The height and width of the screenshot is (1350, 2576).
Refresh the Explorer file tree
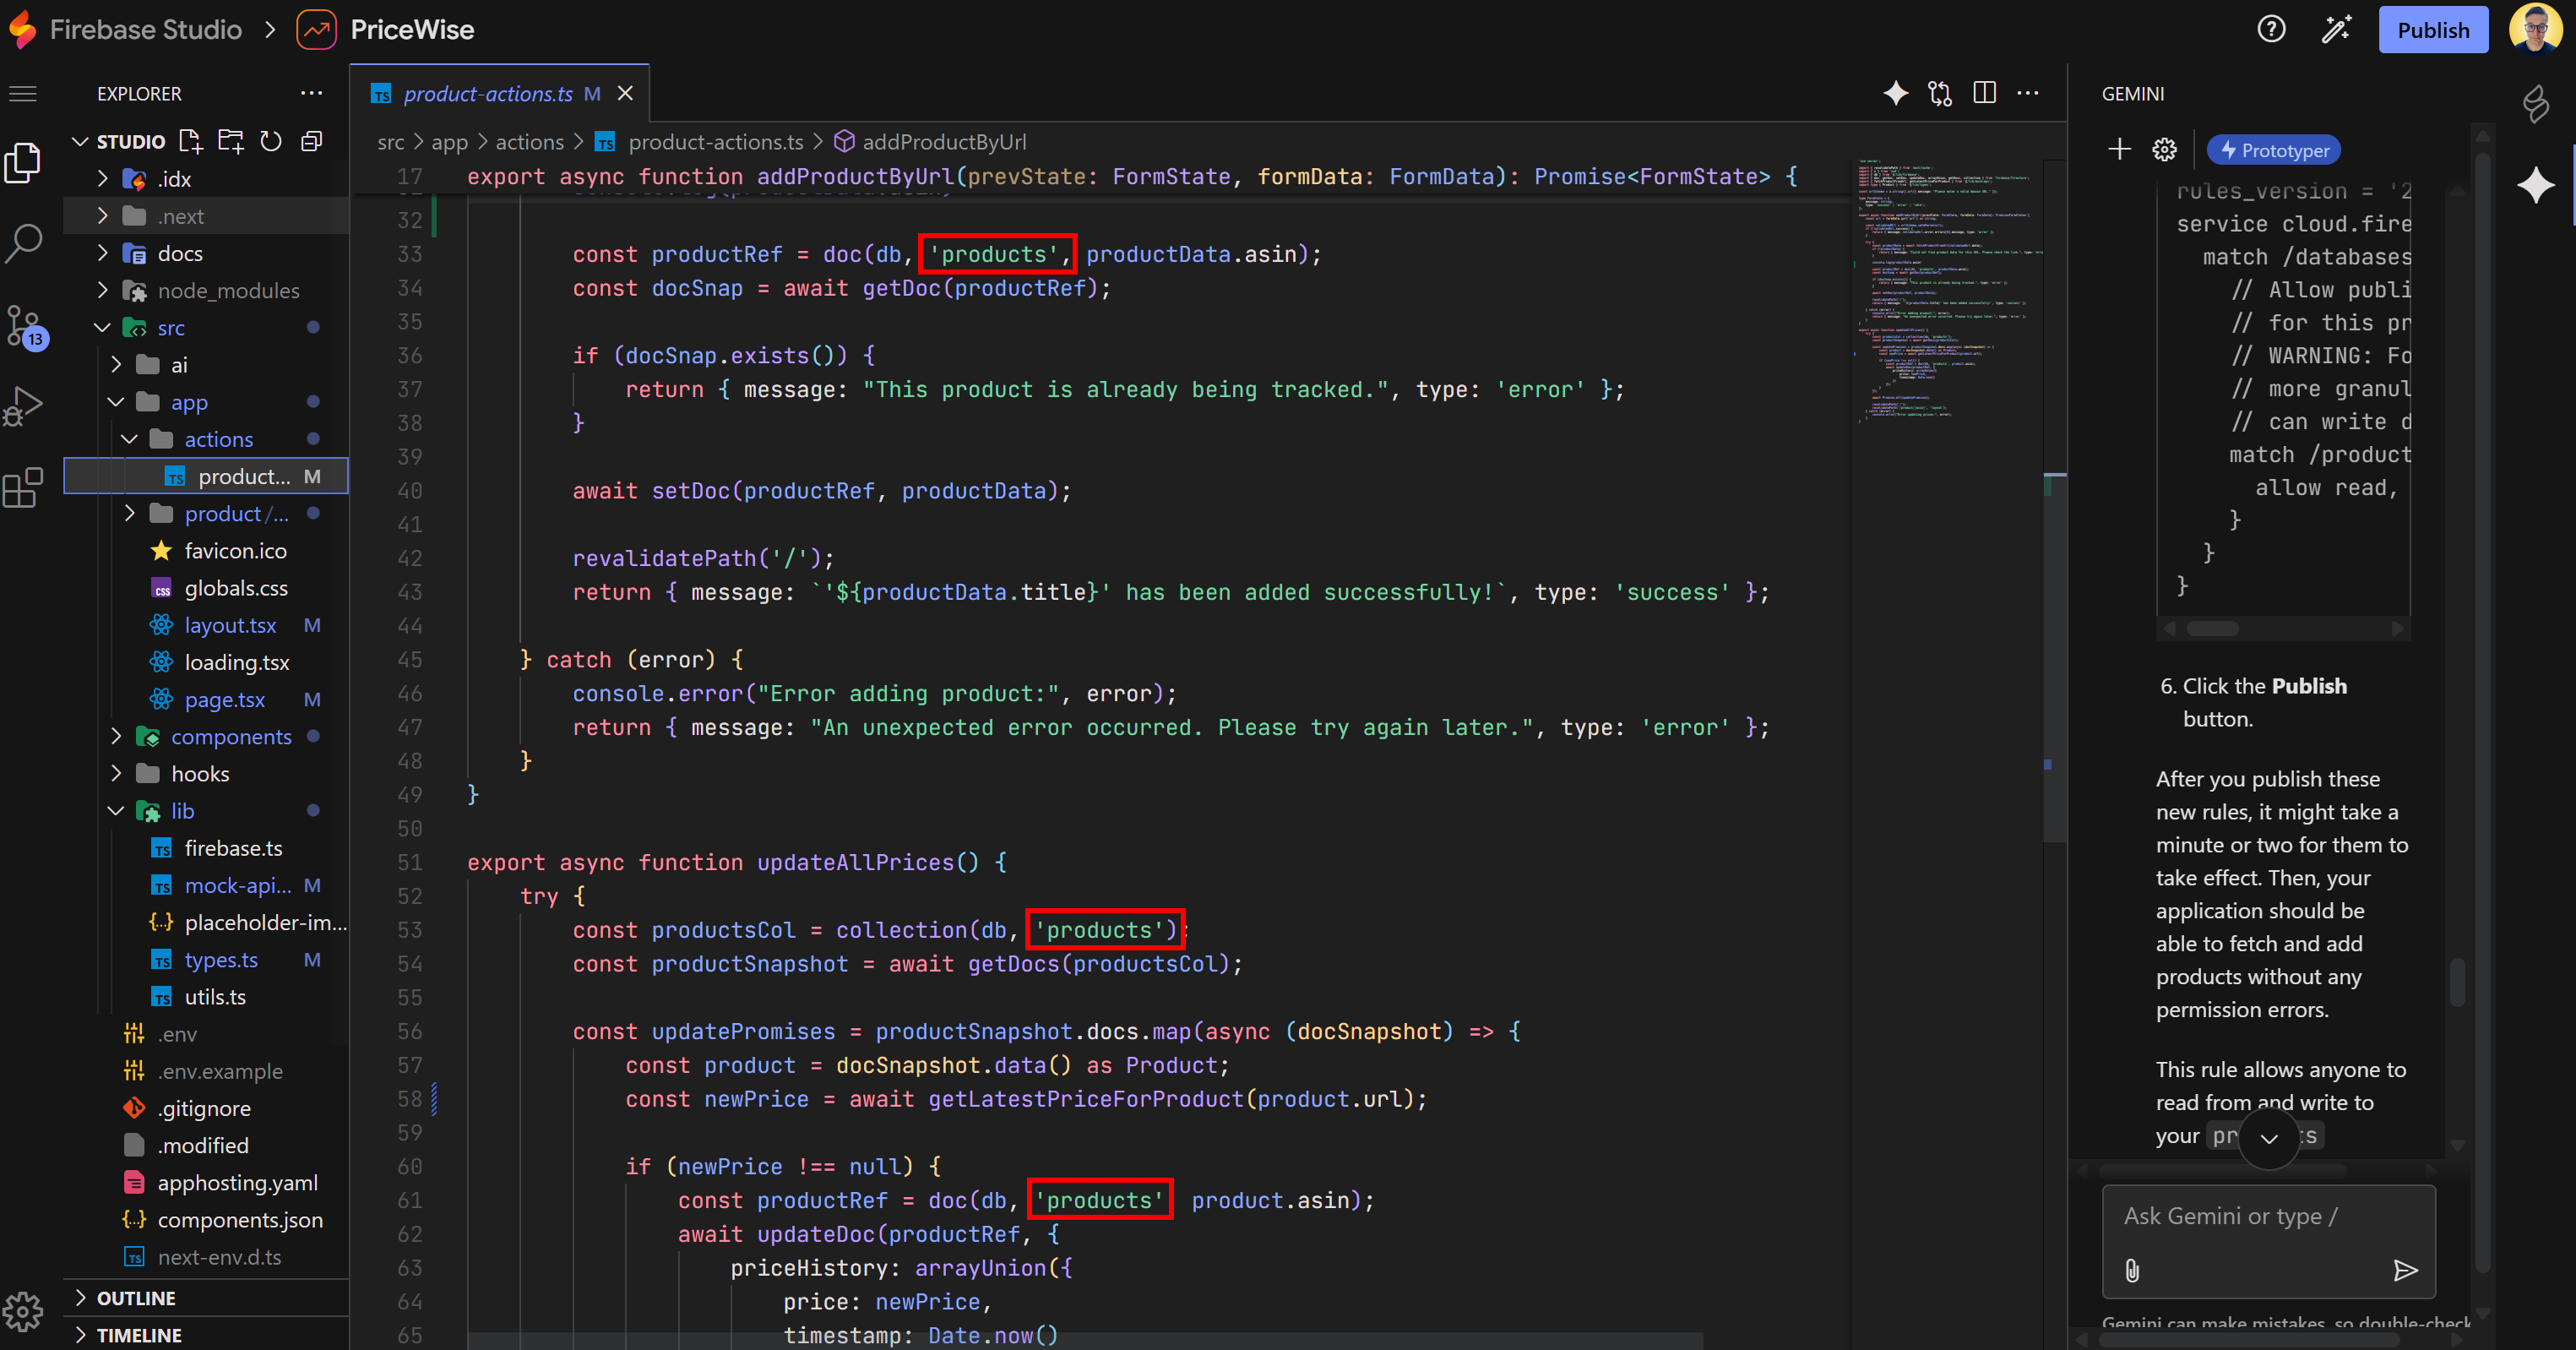click(x=271, y=141)
